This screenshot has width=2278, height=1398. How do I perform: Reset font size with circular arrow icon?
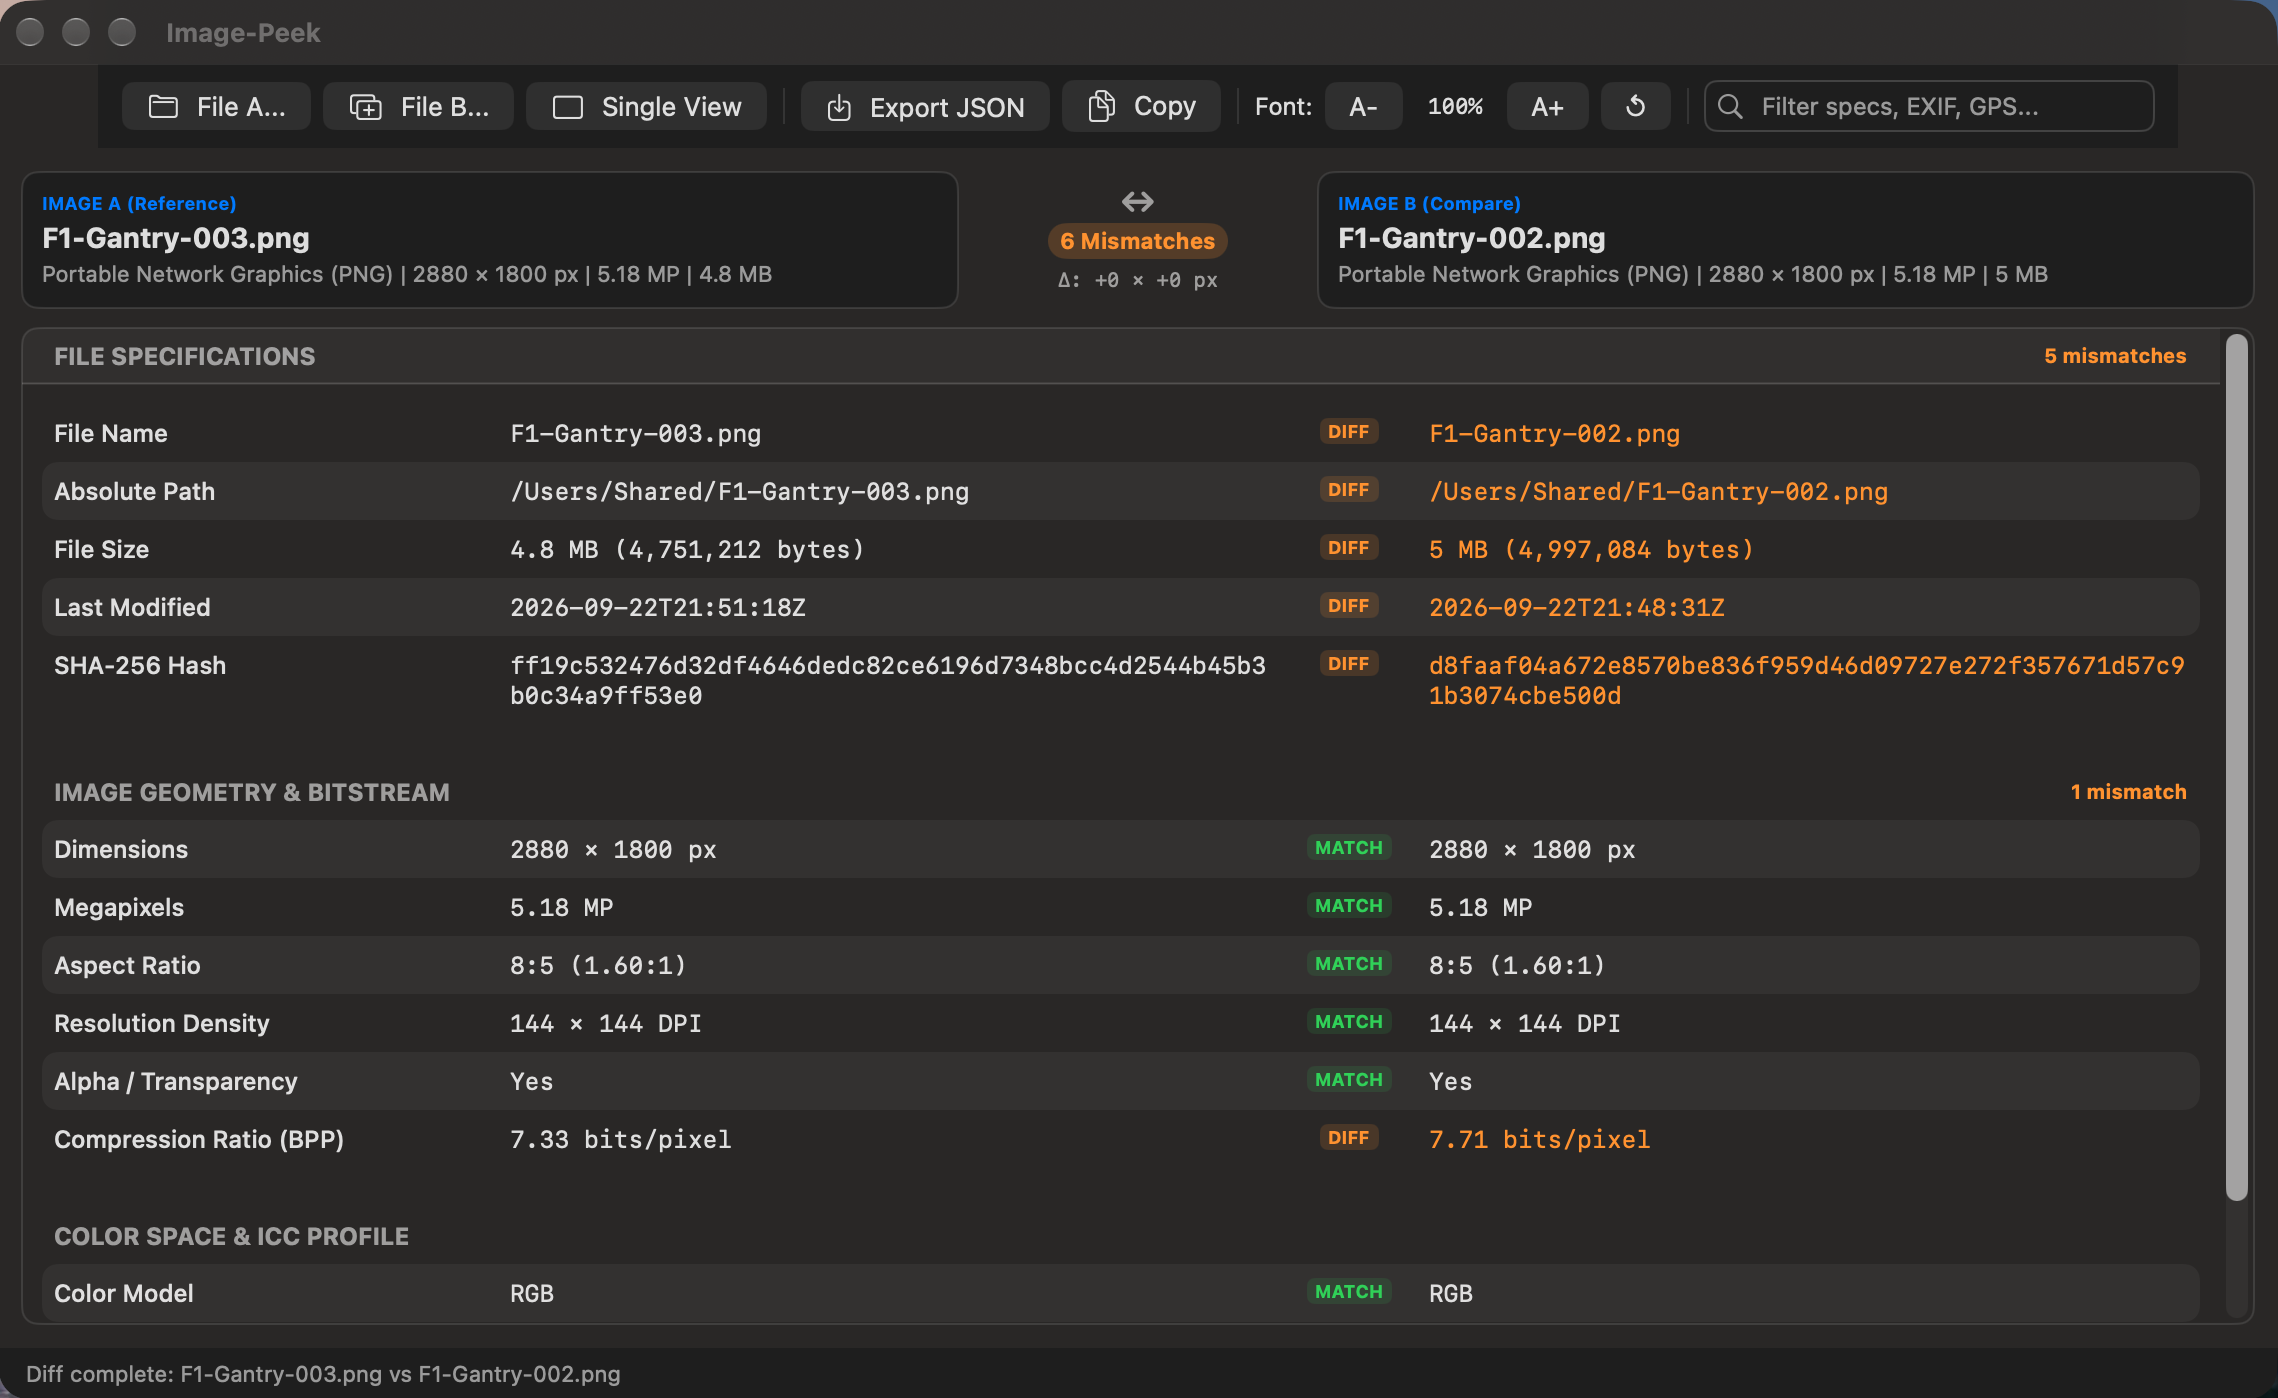tap(1636, 107)
